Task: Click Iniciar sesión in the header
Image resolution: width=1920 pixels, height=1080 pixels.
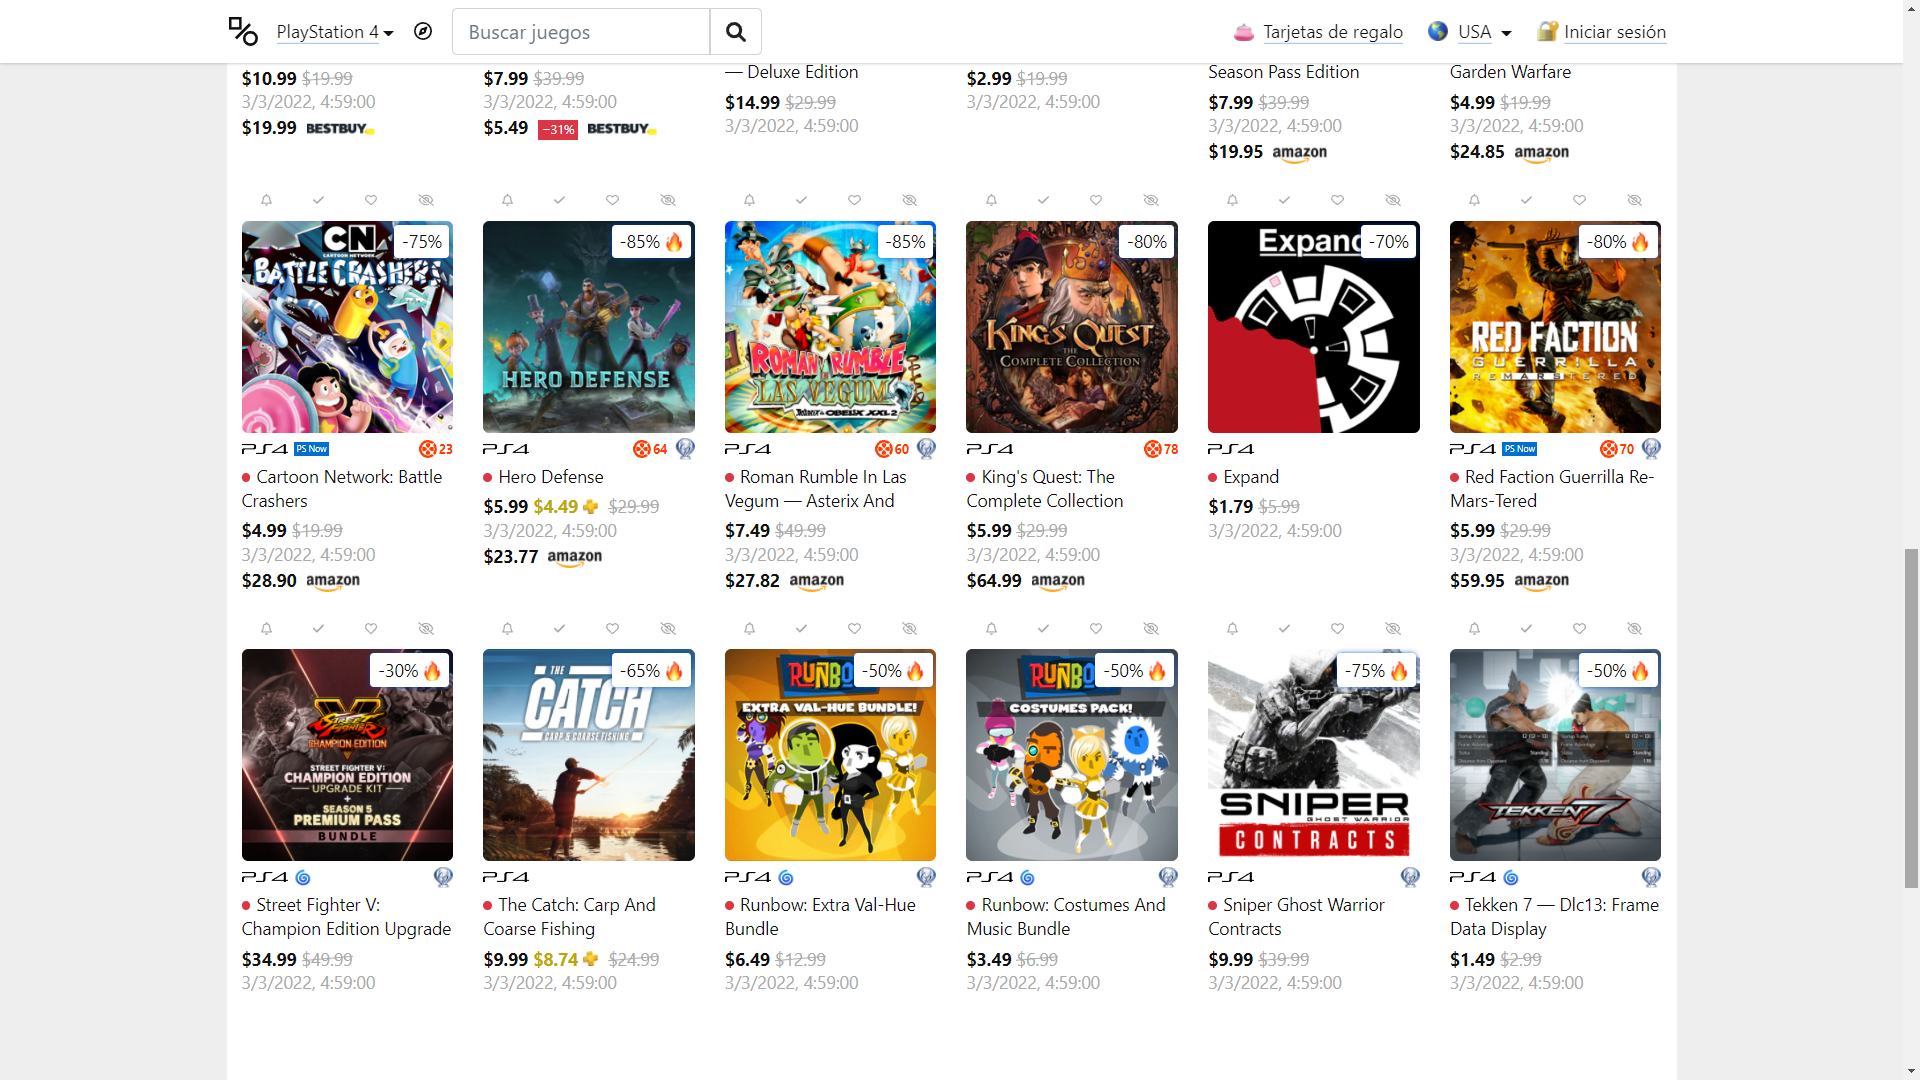Action: point(1614,32)
